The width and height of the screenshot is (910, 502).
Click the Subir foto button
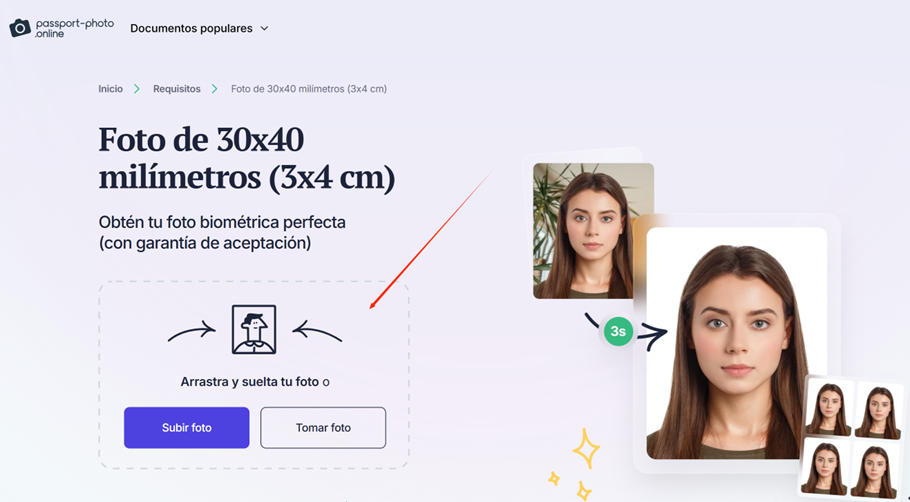(186, 428)
